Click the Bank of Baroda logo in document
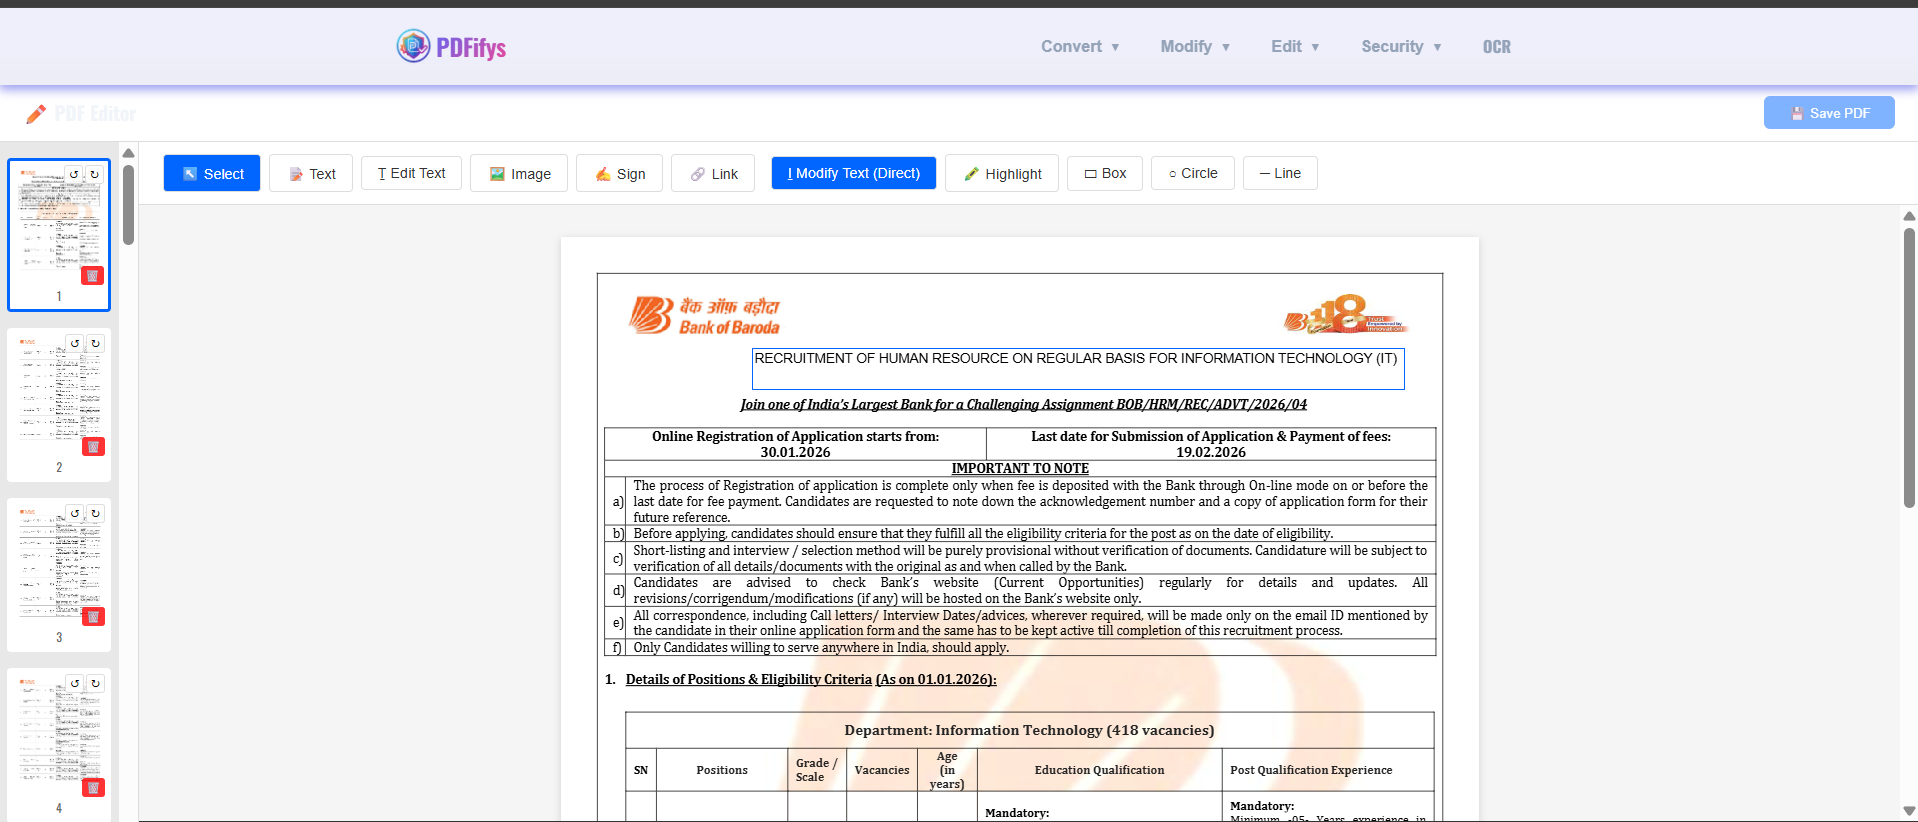The image size is (1918, 822). [x=704, y=315]
